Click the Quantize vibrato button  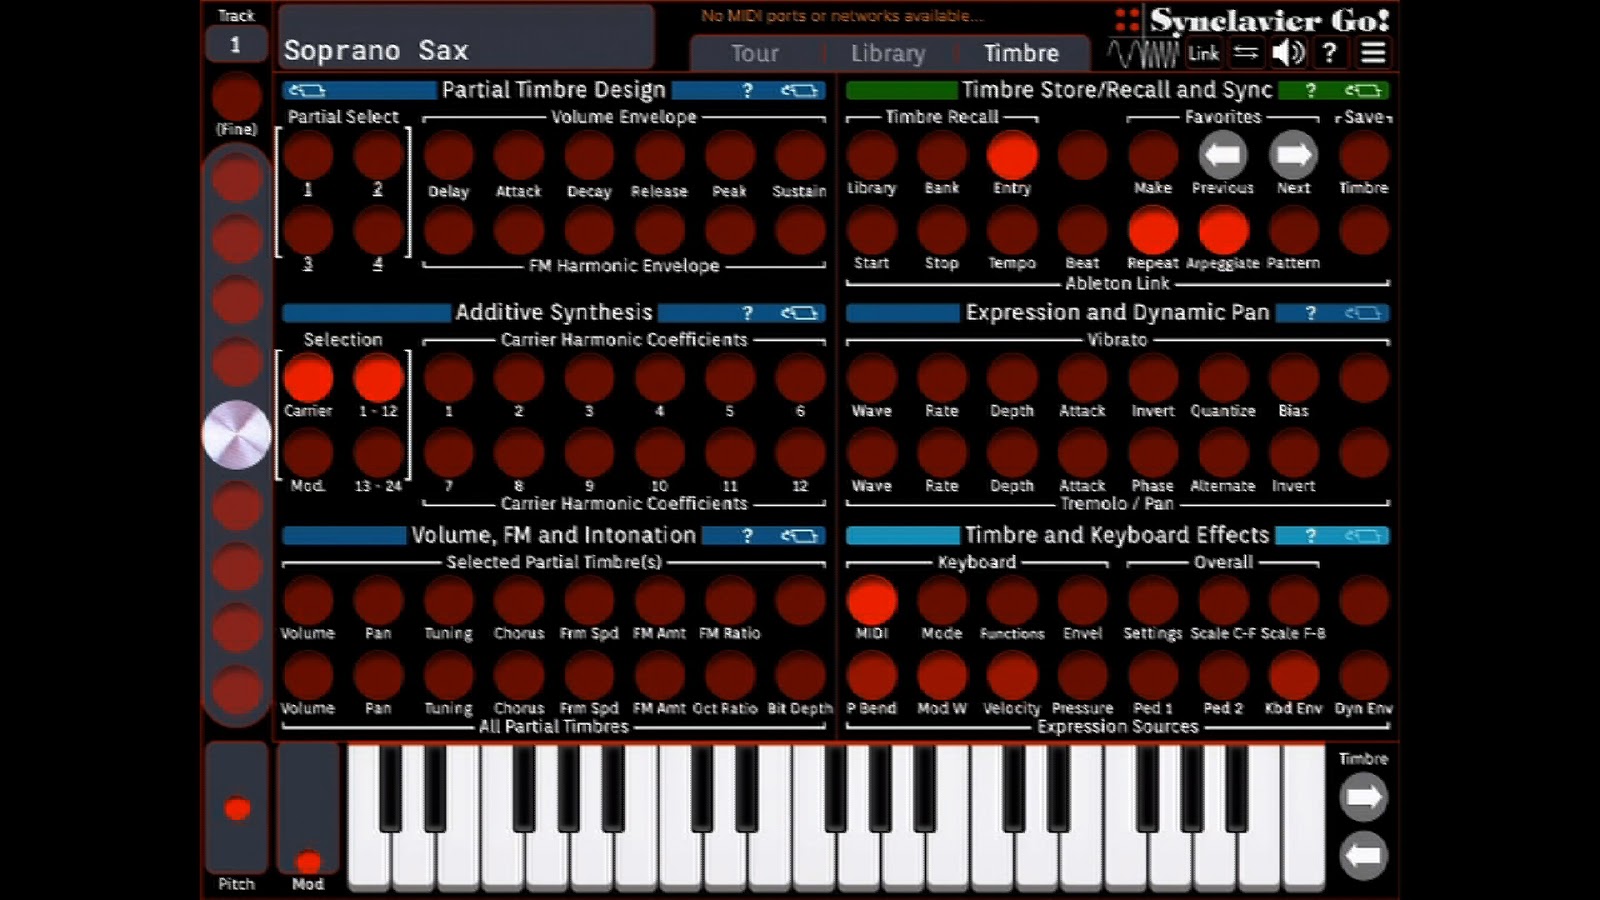point(1223,378)
